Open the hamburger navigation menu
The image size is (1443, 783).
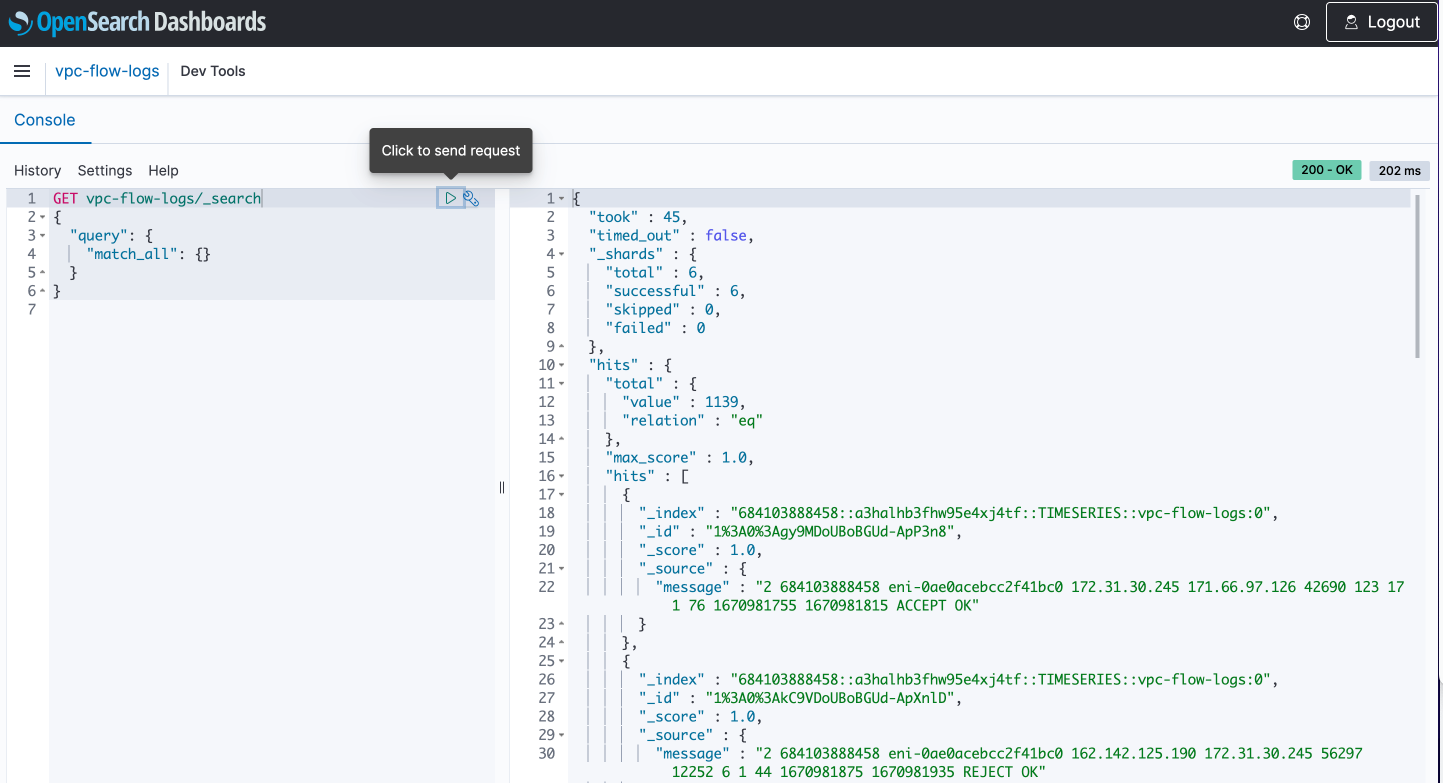pyautogui.click(x=22, y=71)
